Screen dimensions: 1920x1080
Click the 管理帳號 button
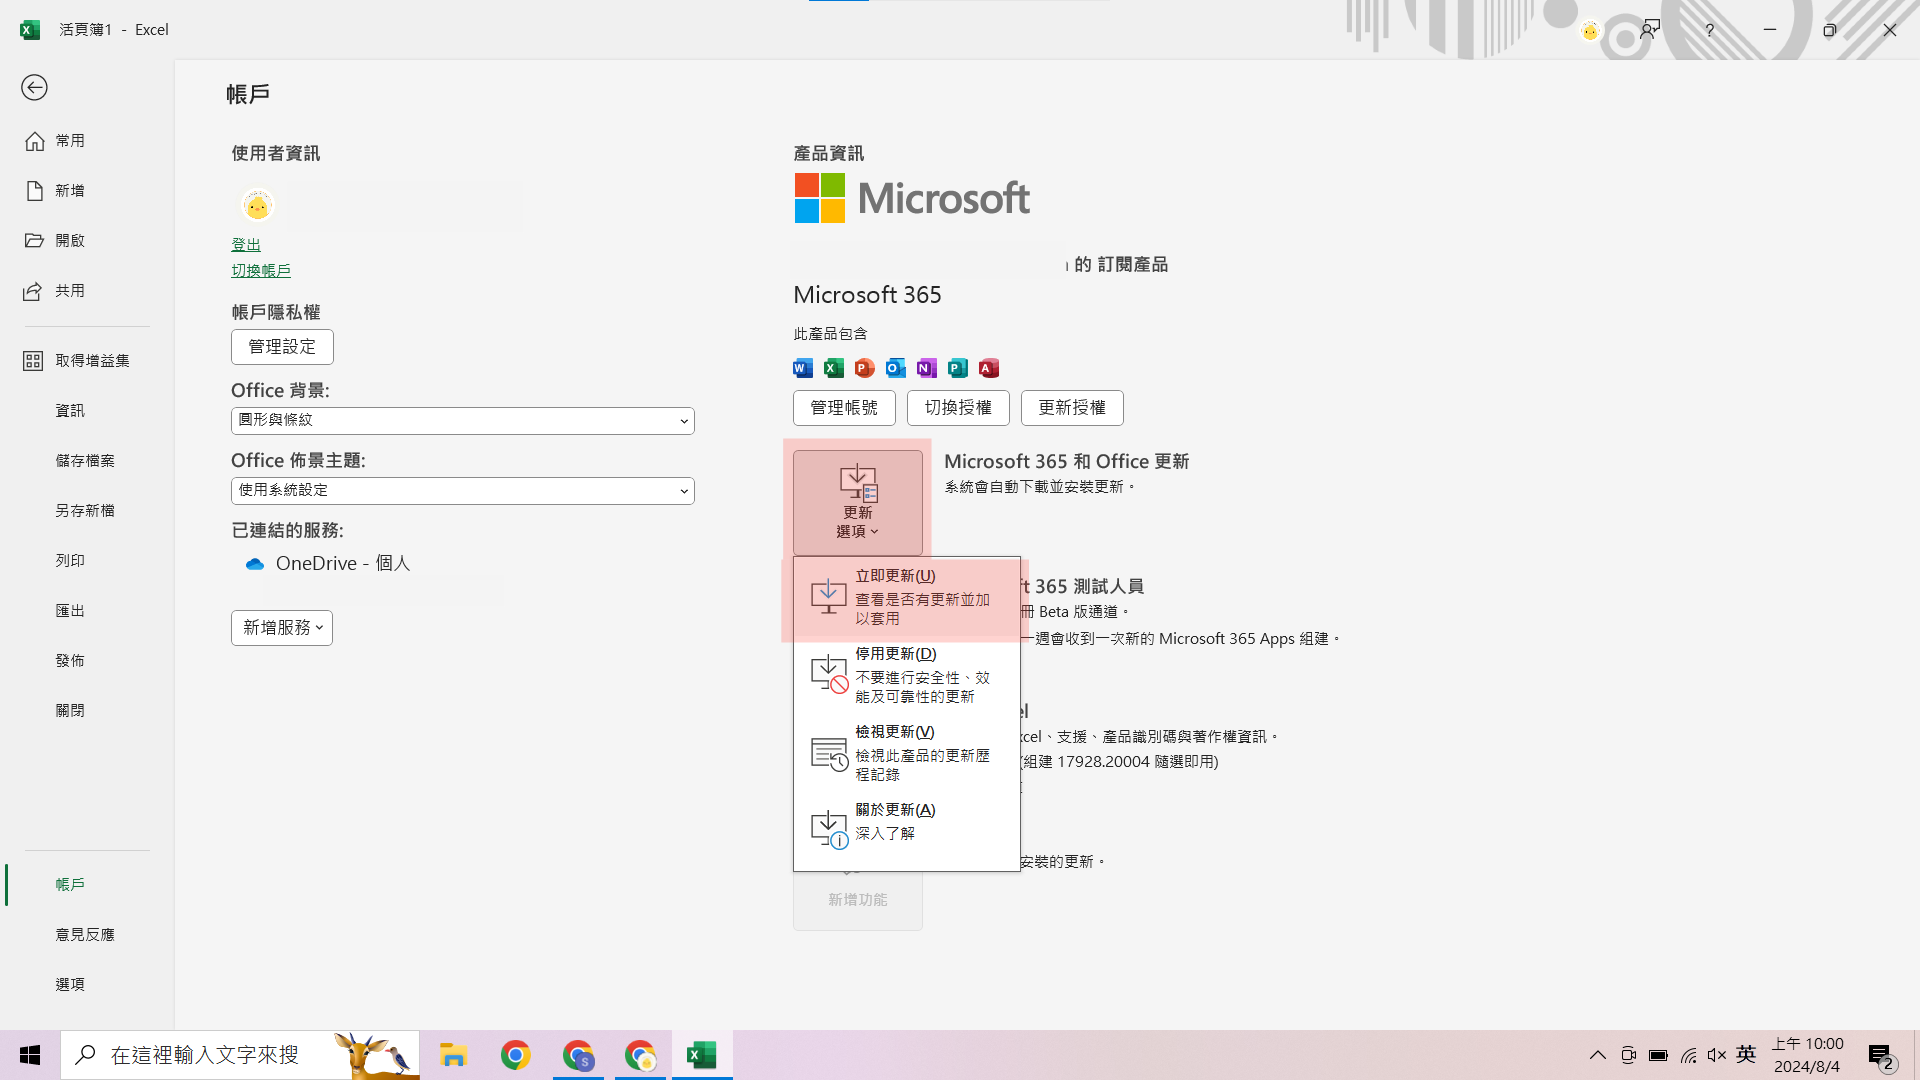[x=844, y=408]
